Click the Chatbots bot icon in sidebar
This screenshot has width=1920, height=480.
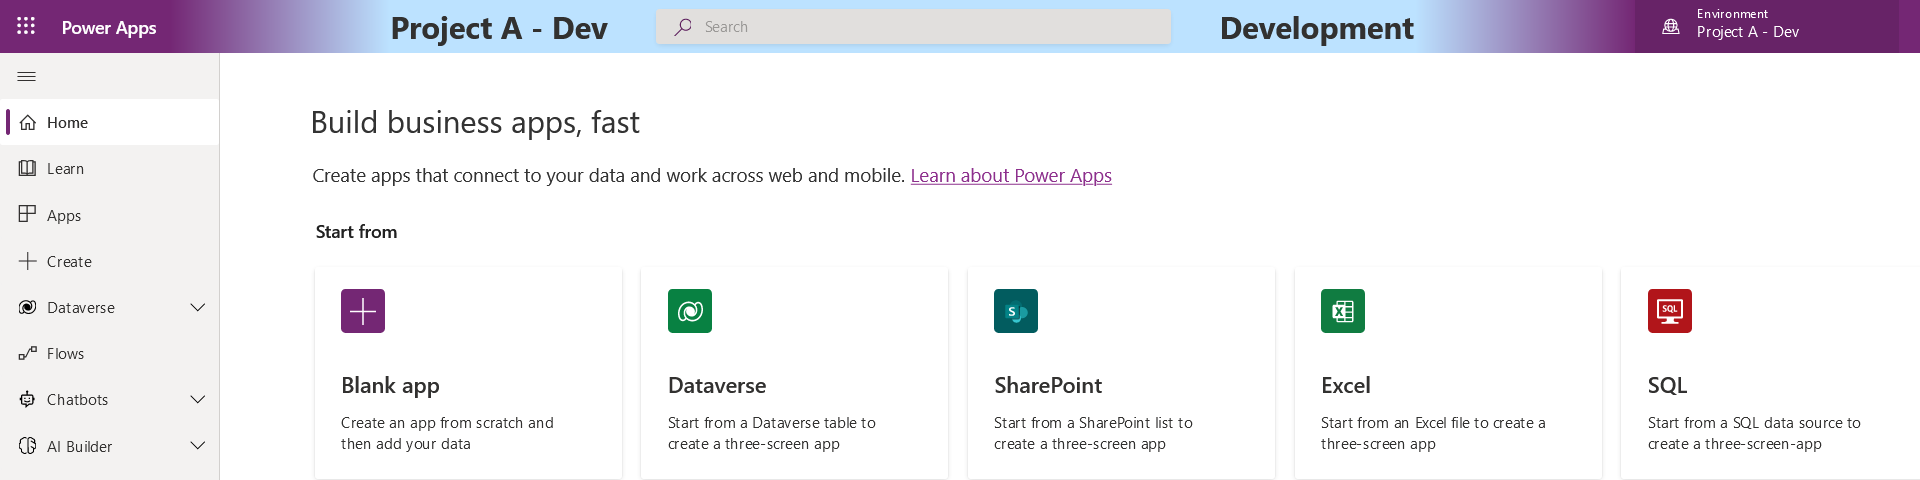tap(28, 399)
